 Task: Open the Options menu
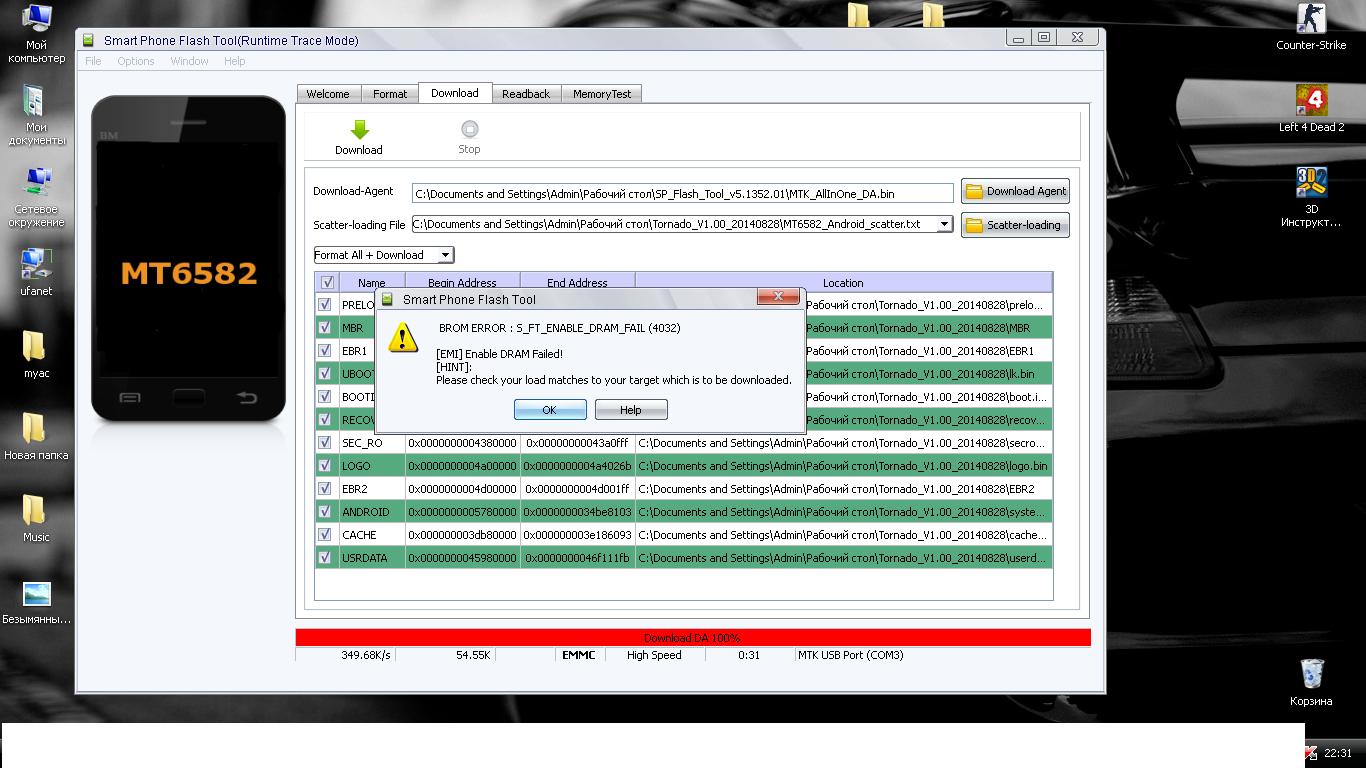coord(136,61)
